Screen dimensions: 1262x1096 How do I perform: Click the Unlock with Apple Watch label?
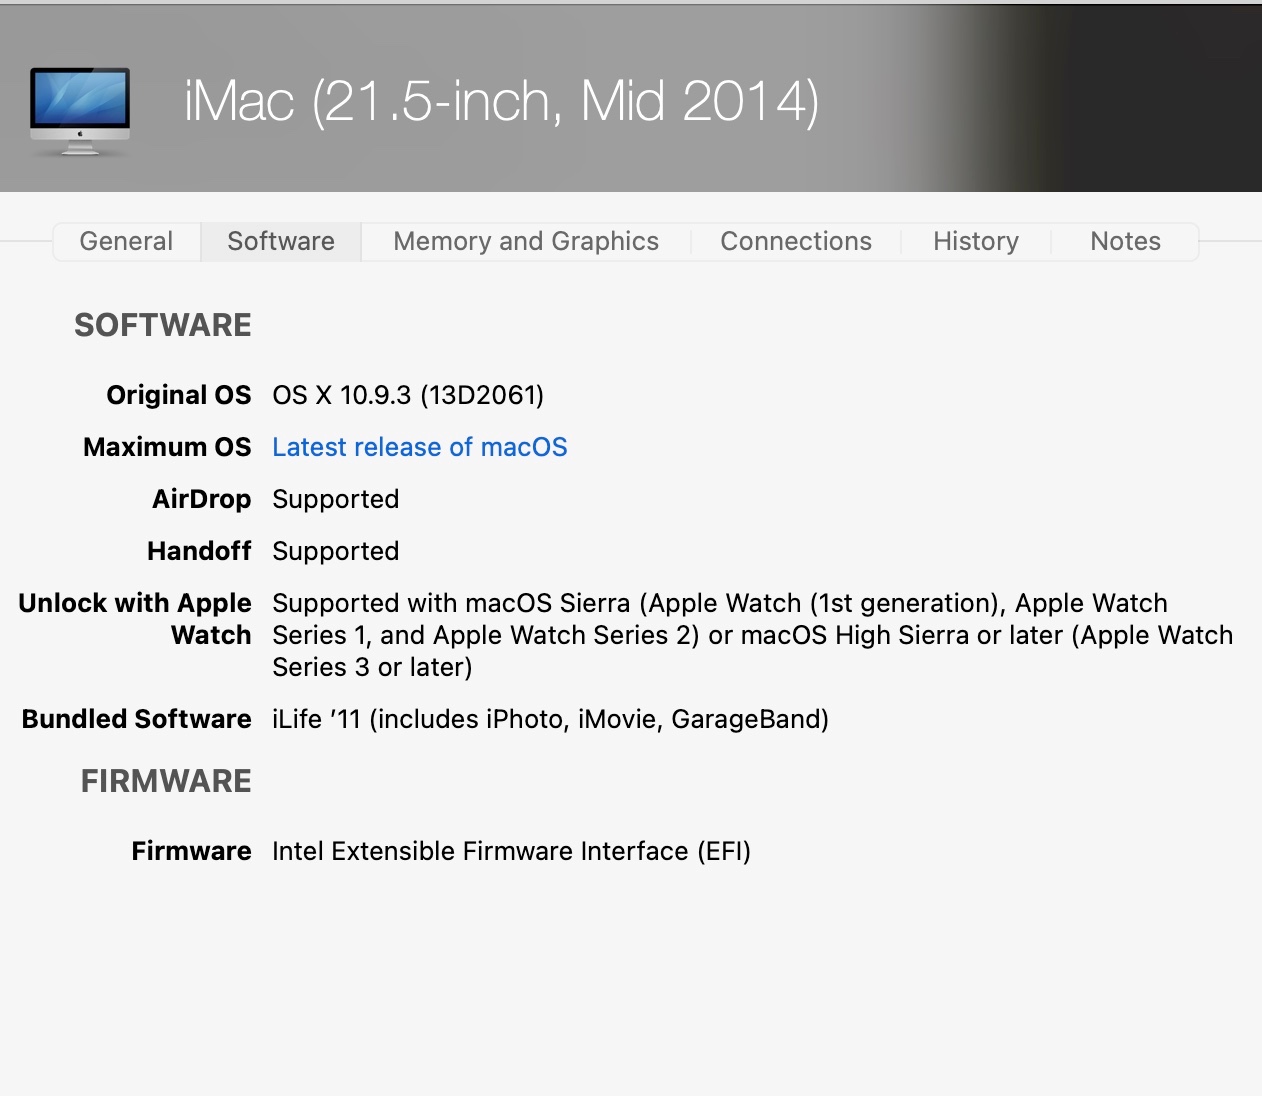(x=135, y=618)
